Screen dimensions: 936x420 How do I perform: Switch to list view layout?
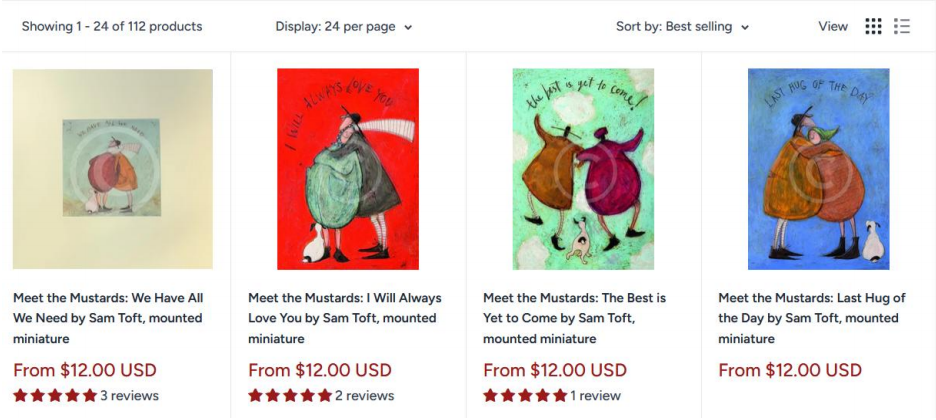902,27
